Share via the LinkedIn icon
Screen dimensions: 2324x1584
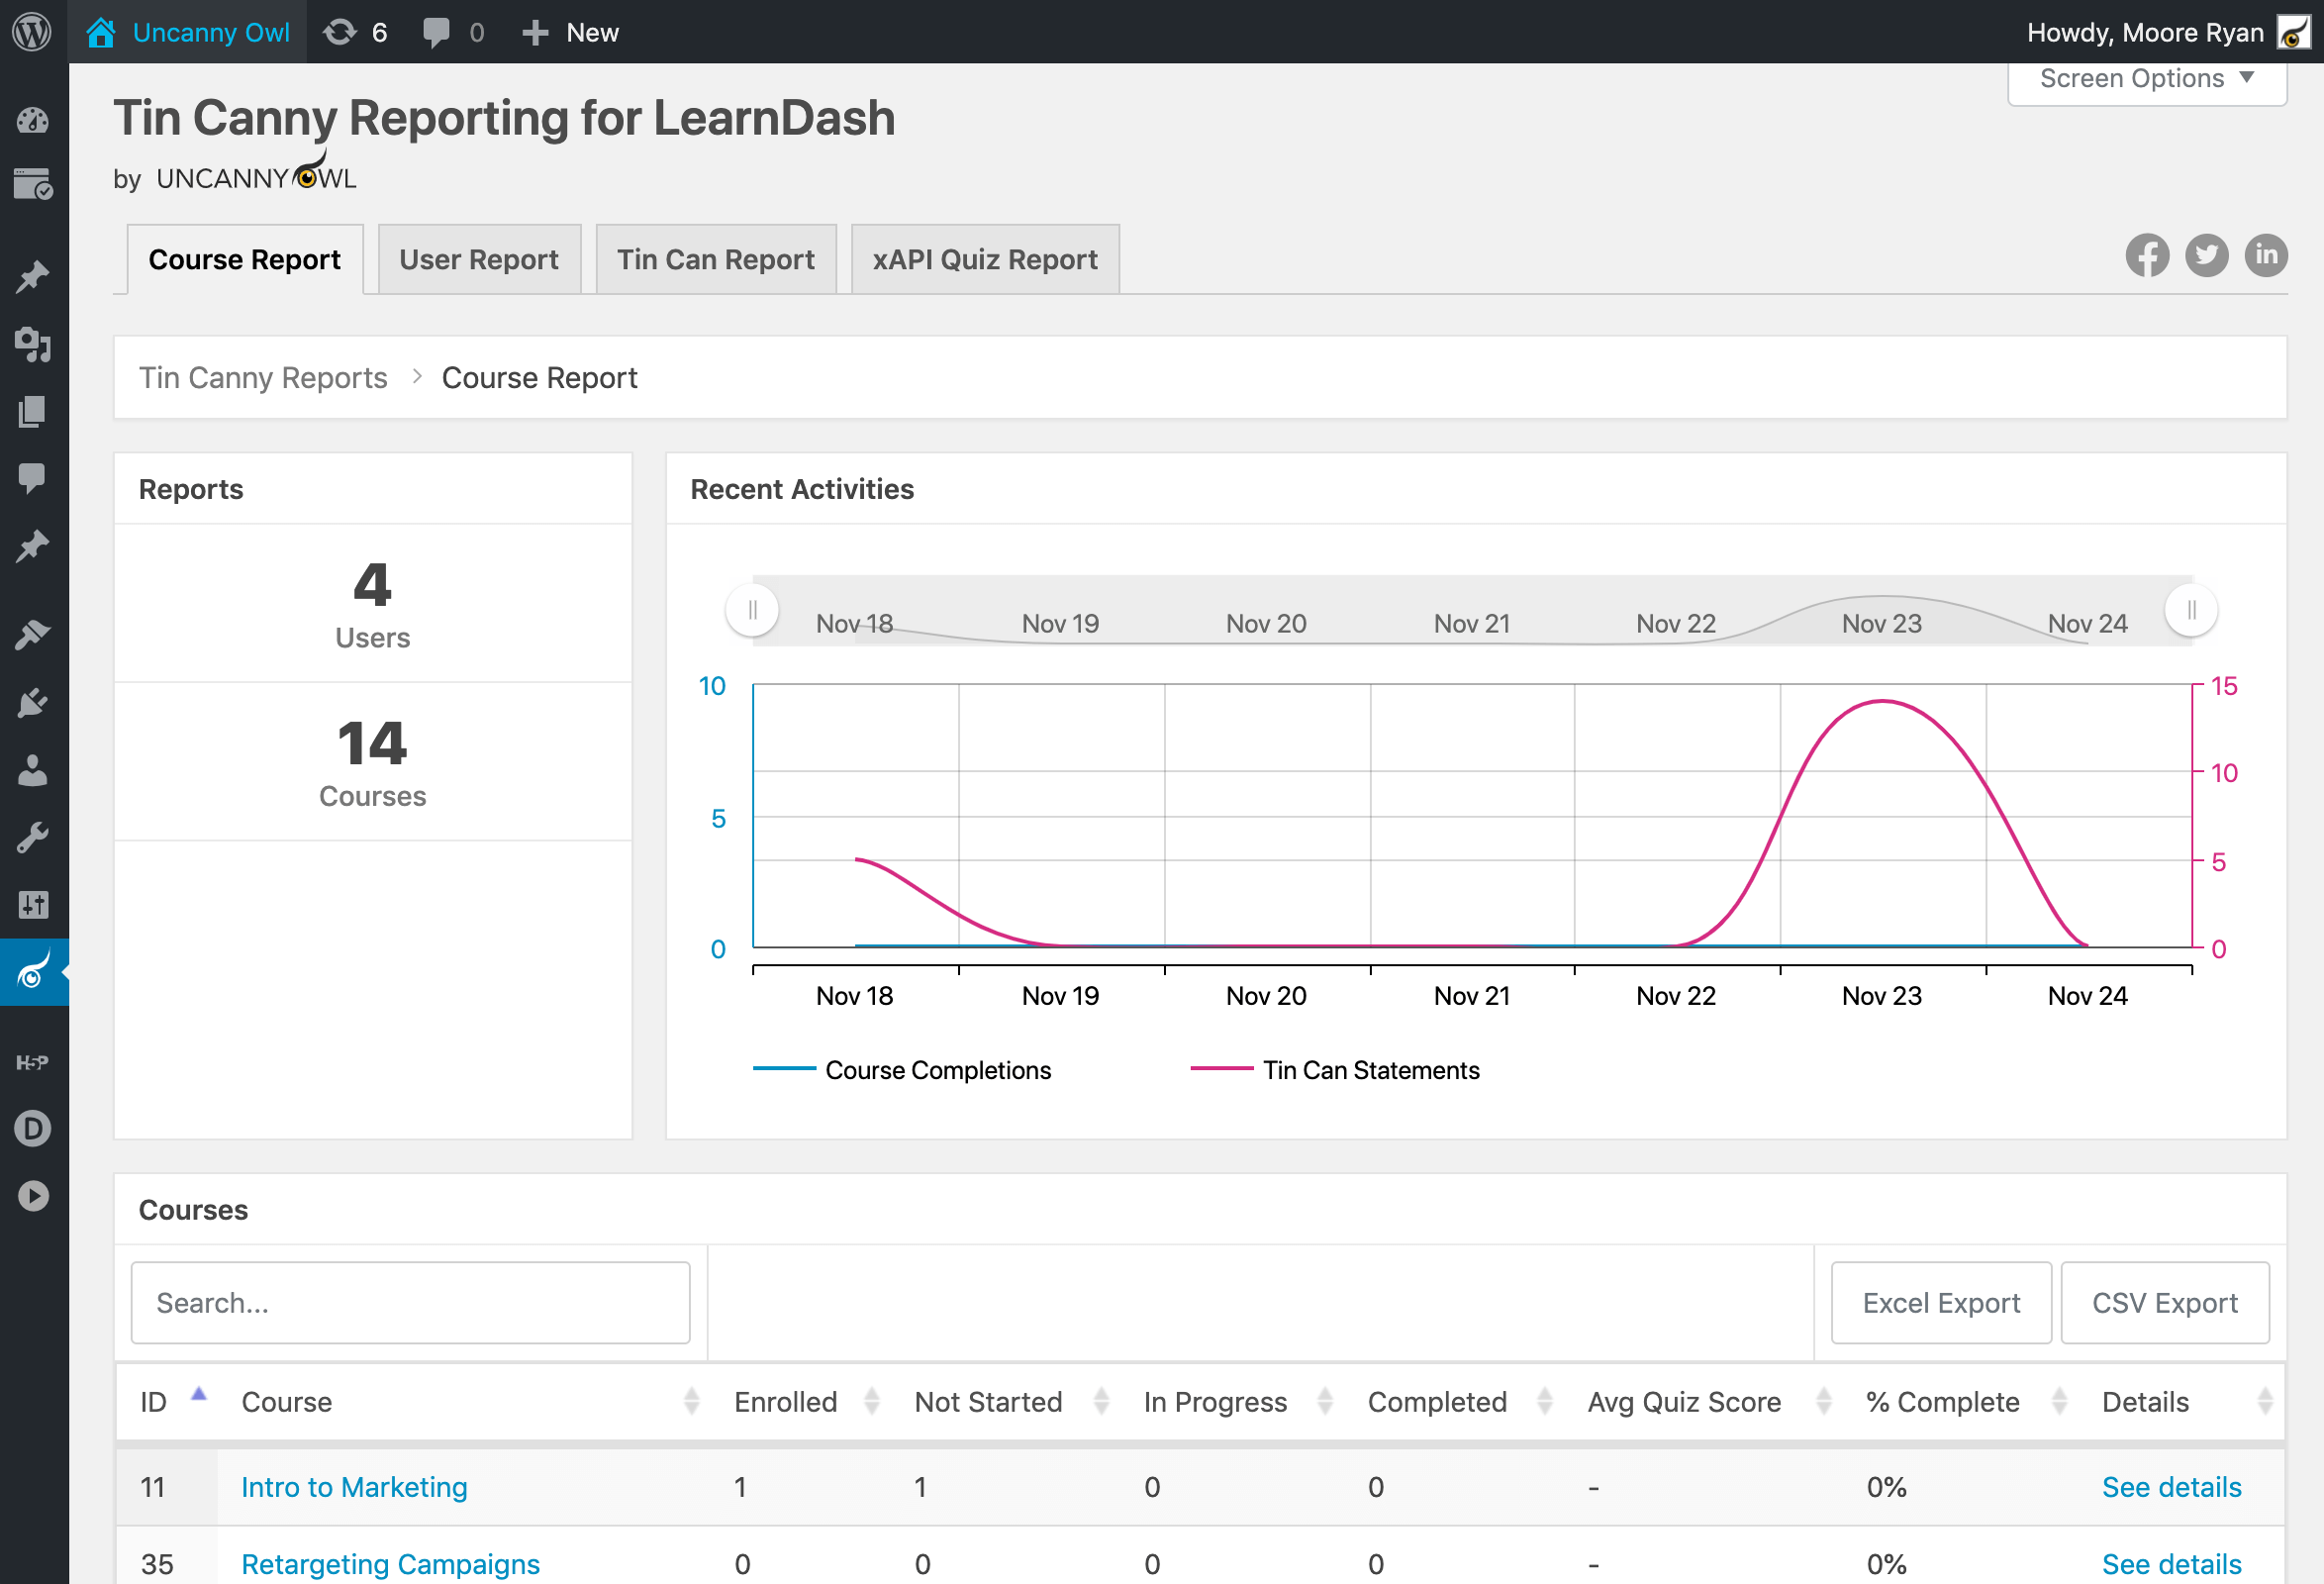pos(2265,256)
